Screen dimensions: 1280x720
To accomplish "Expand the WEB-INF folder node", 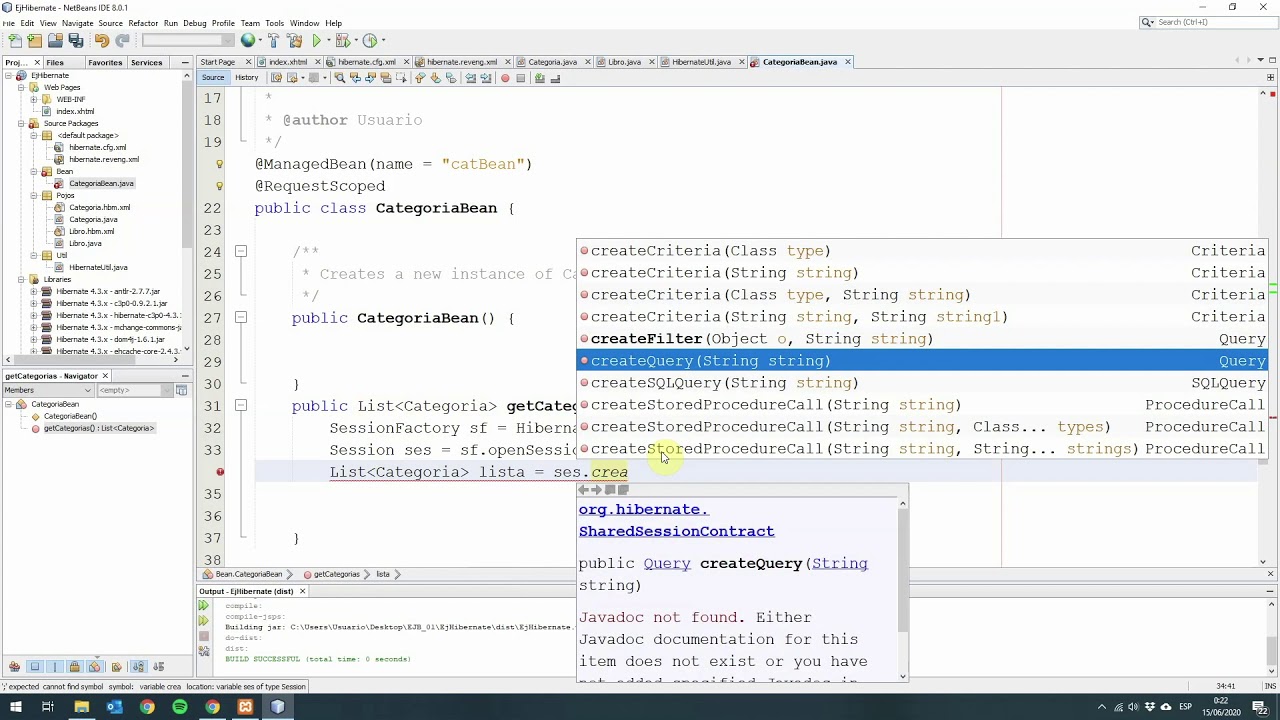I will click(34, 100).
